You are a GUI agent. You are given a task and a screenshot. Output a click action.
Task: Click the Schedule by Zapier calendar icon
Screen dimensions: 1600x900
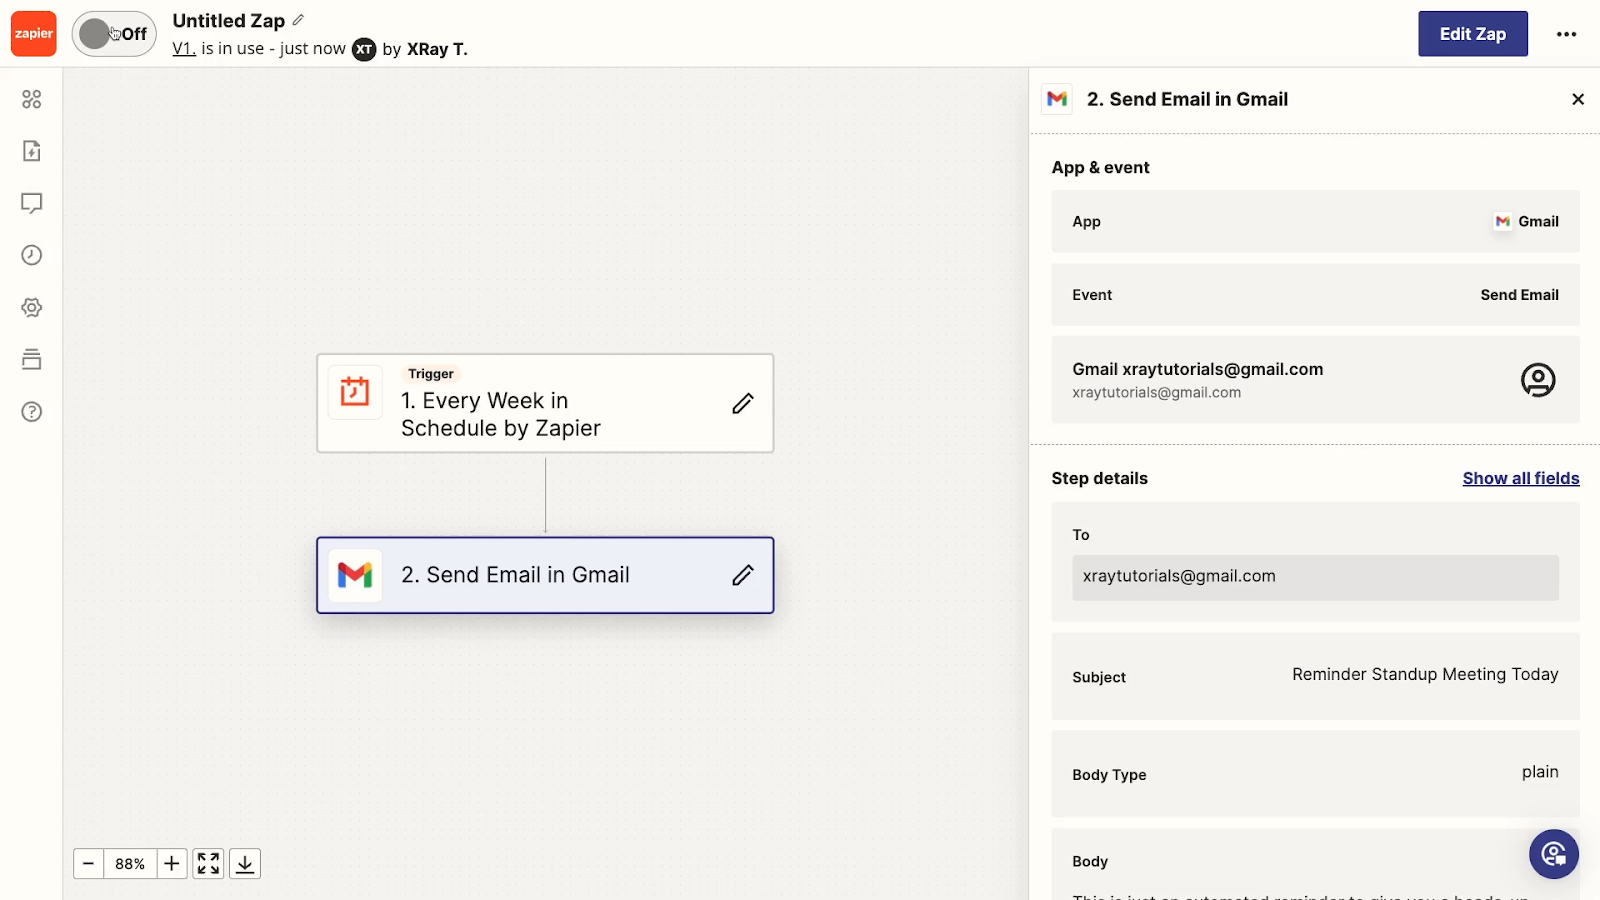(355, 391)
